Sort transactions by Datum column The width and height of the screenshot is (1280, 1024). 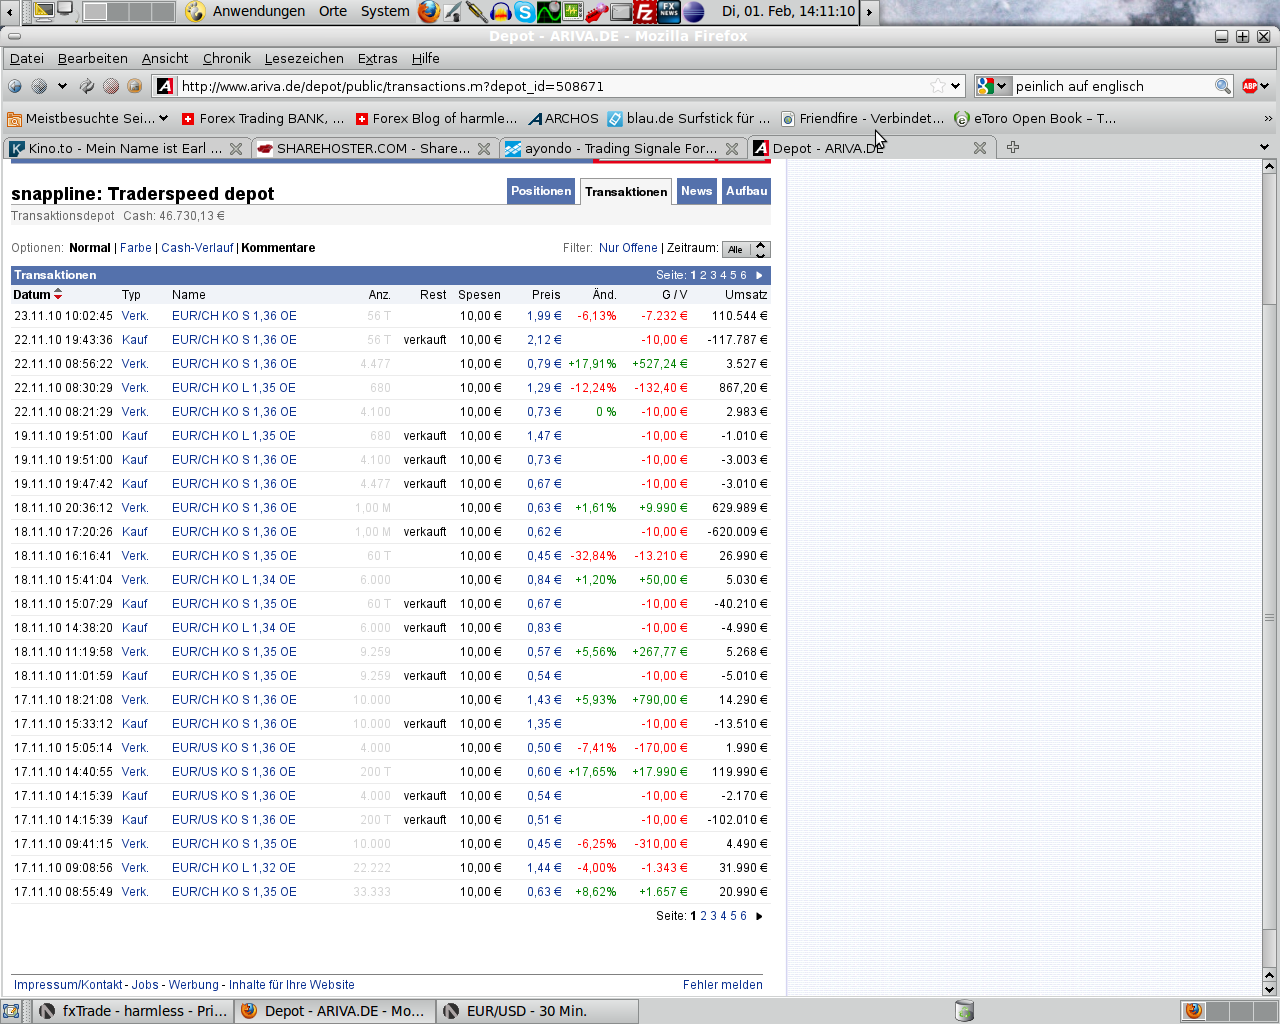pyautogui.click(x=36, y=294)
